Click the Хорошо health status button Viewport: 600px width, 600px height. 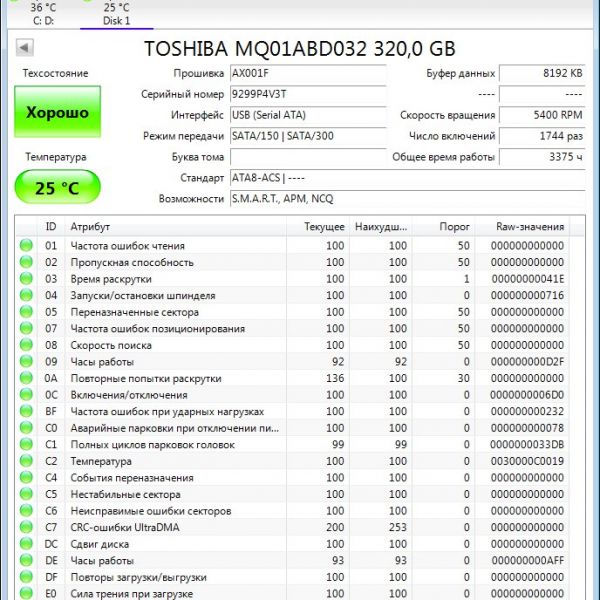point(57,112)
